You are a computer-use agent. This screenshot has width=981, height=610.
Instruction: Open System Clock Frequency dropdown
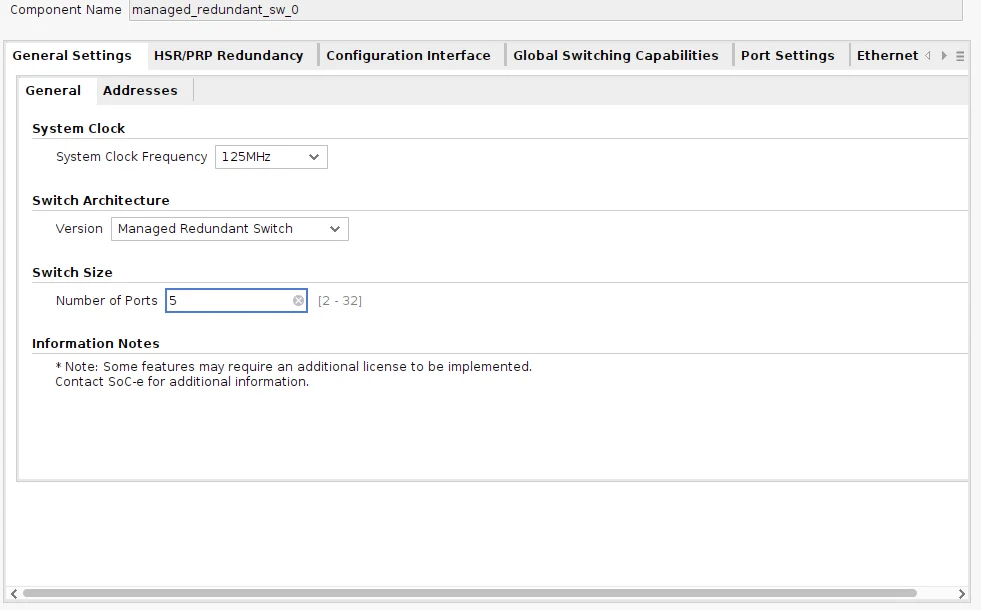tap(271, 157)
